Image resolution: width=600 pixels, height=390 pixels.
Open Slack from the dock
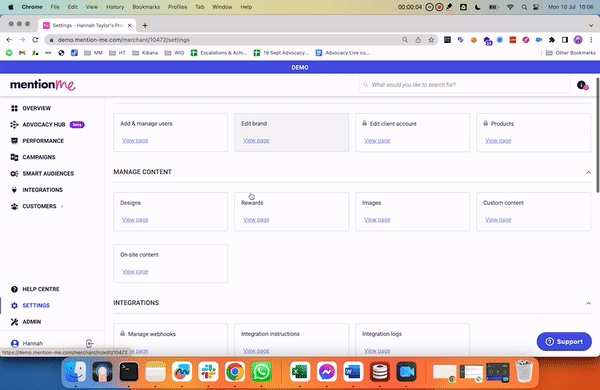click(208, 372)
